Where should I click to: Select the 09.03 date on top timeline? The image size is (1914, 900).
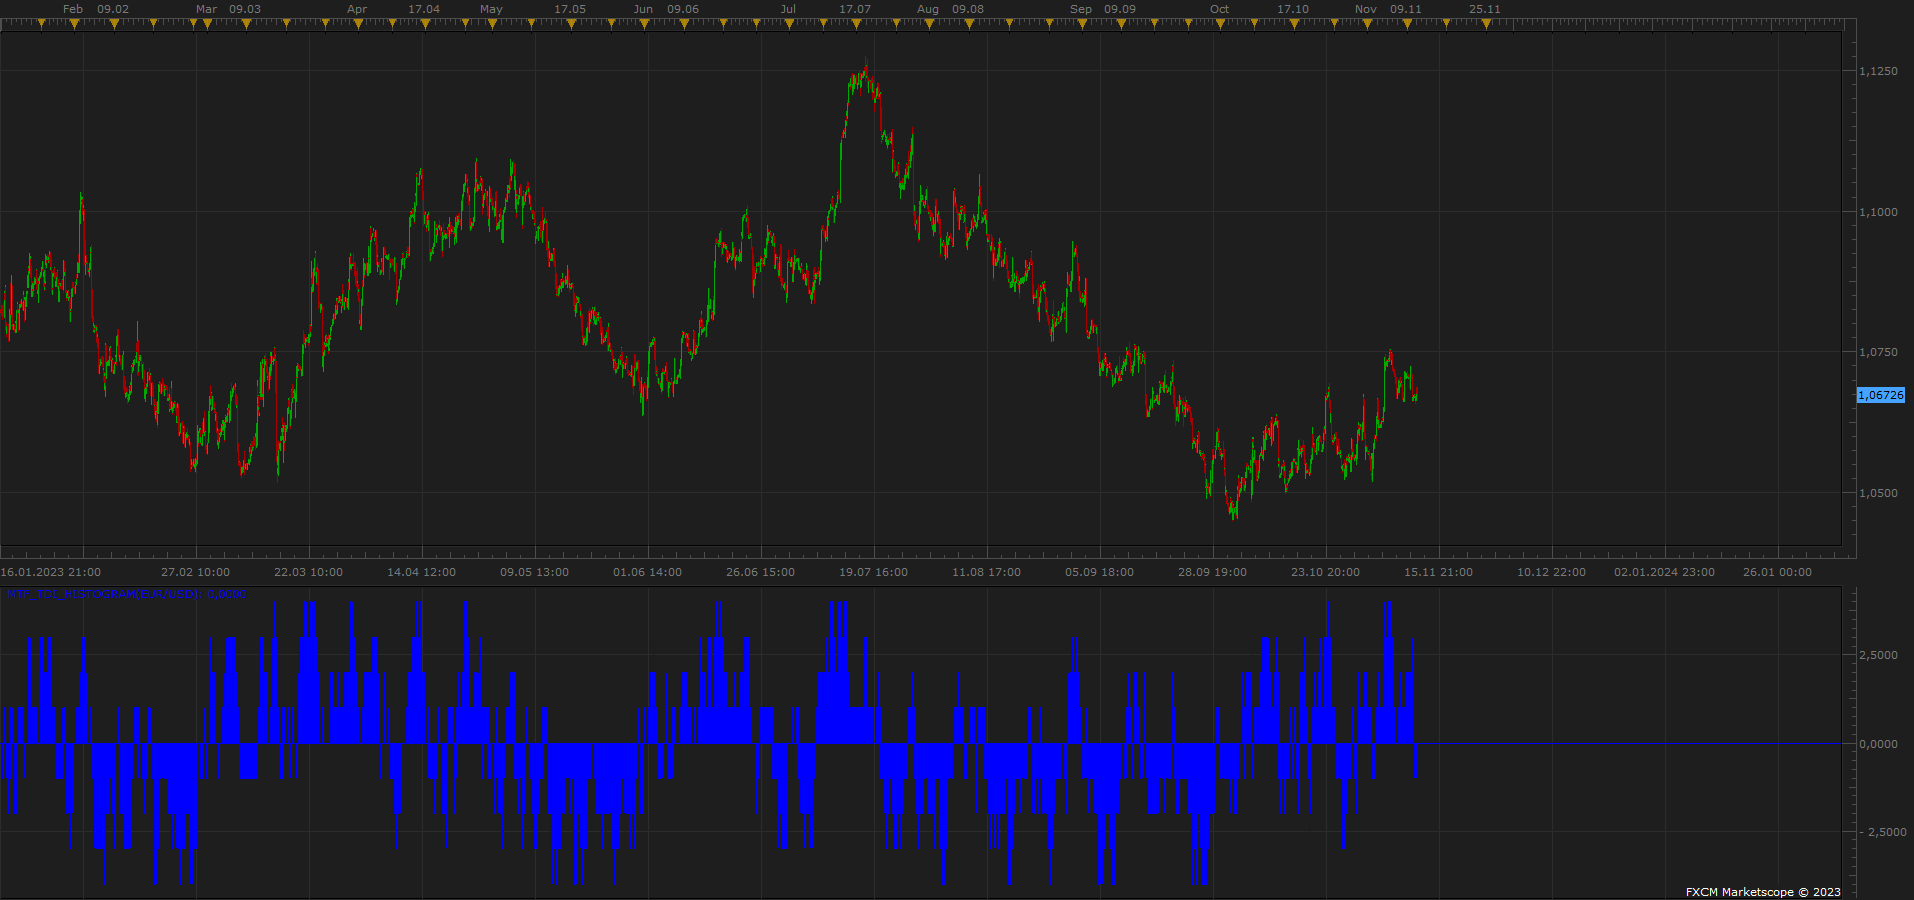[245, 9]
